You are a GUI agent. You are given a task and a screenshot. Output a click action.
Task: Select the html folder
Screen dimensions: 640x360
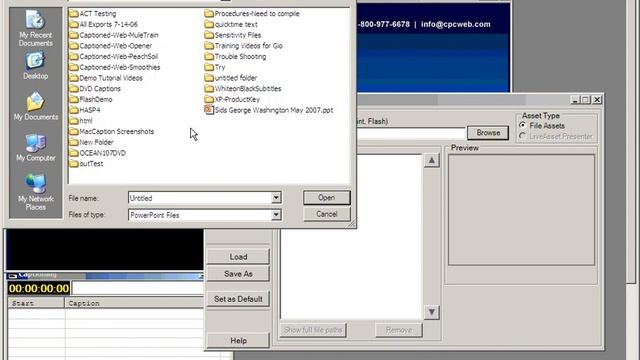point(81,121)
